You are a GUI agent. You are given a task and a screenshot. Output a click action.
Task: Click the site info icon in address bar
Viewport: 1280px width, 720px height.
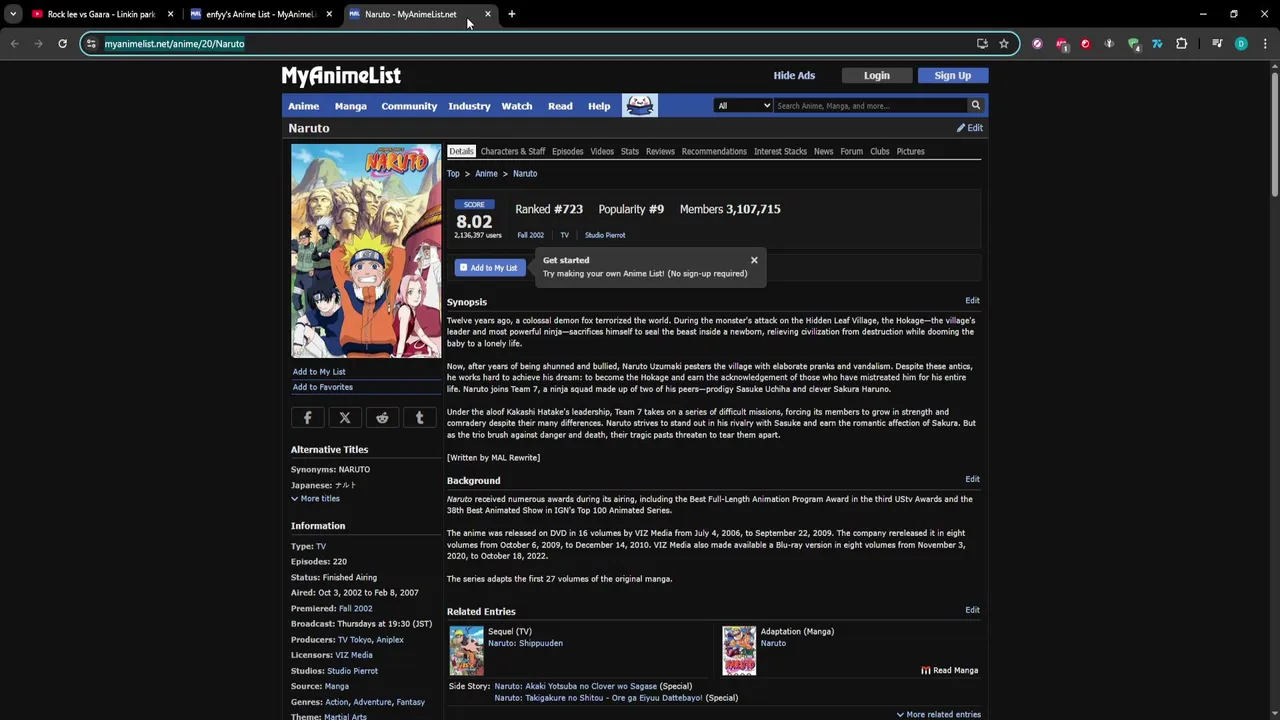coord(91,43)
